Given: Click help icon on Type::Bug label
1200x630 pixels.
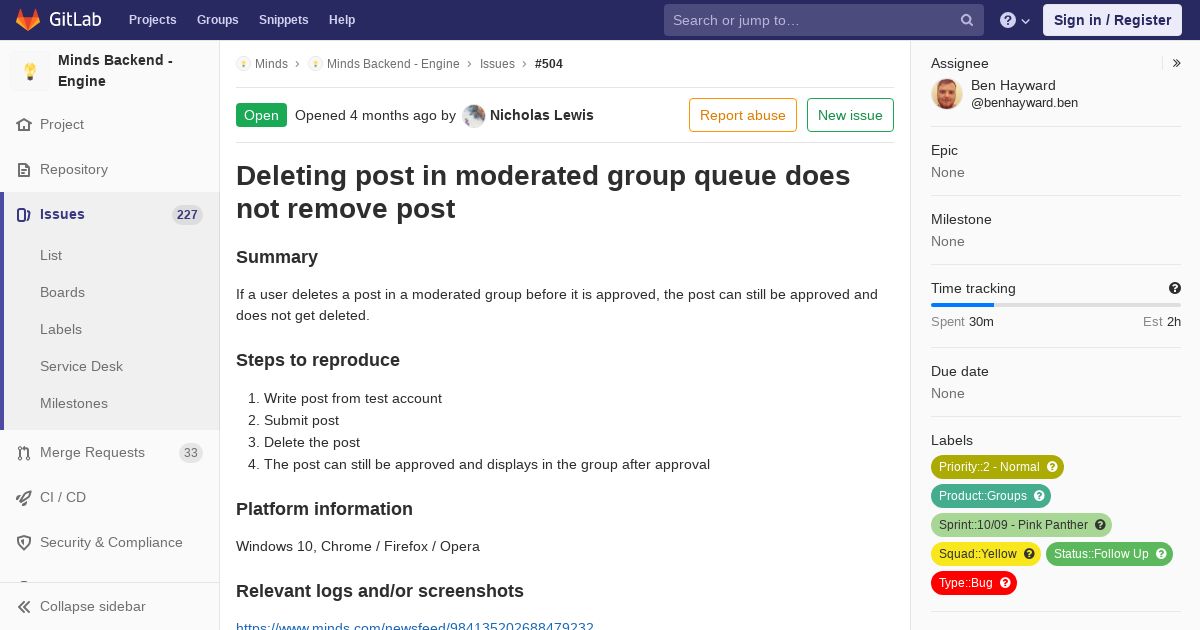Looking at the screenshot, I should pyautogui.click(x=1005, y=583).
